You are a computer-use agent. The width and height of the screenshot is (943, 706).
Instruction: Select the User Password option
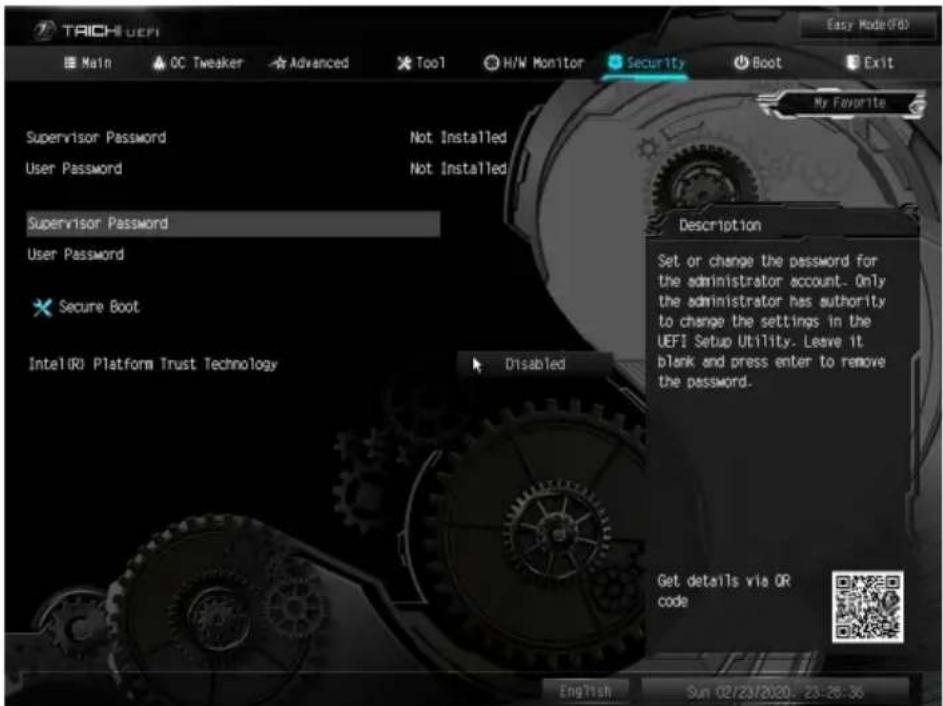coord(76,254)
